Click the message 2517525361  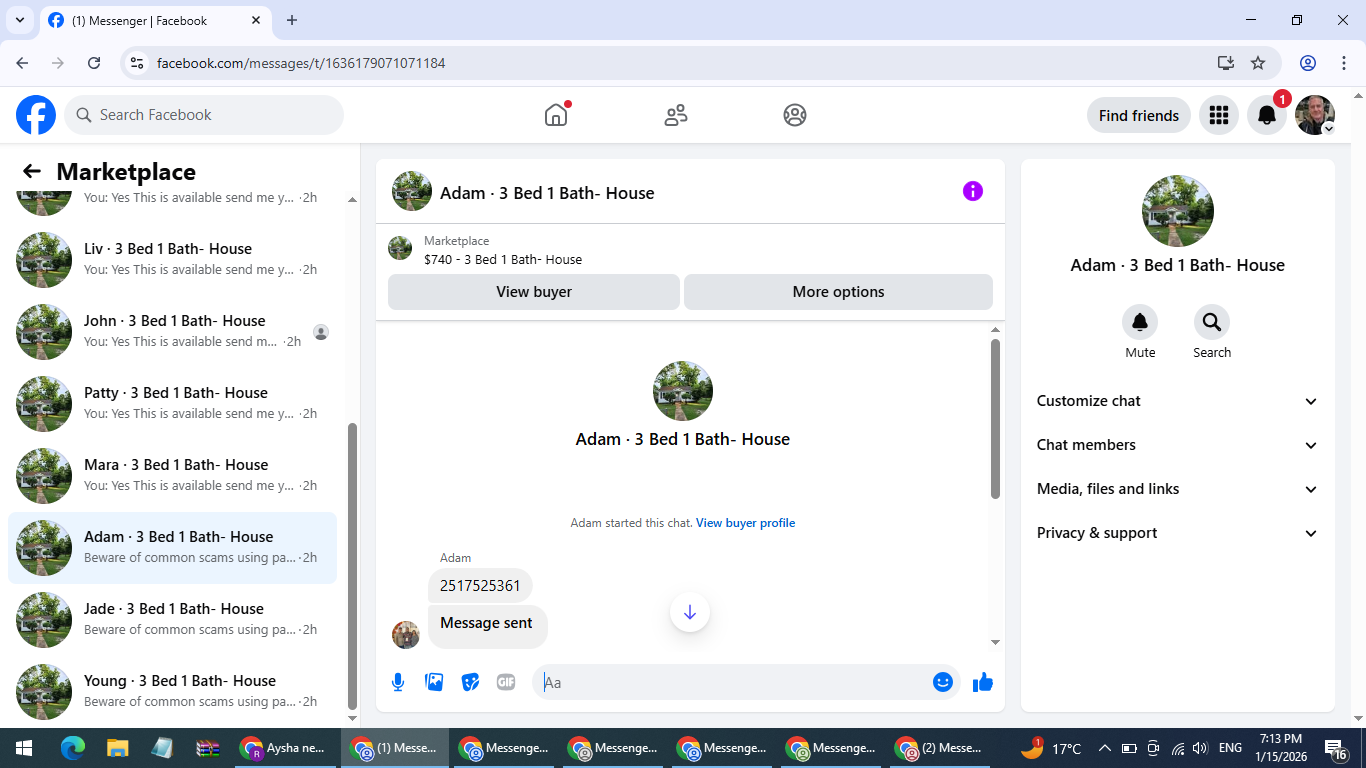tap(480, 586)
